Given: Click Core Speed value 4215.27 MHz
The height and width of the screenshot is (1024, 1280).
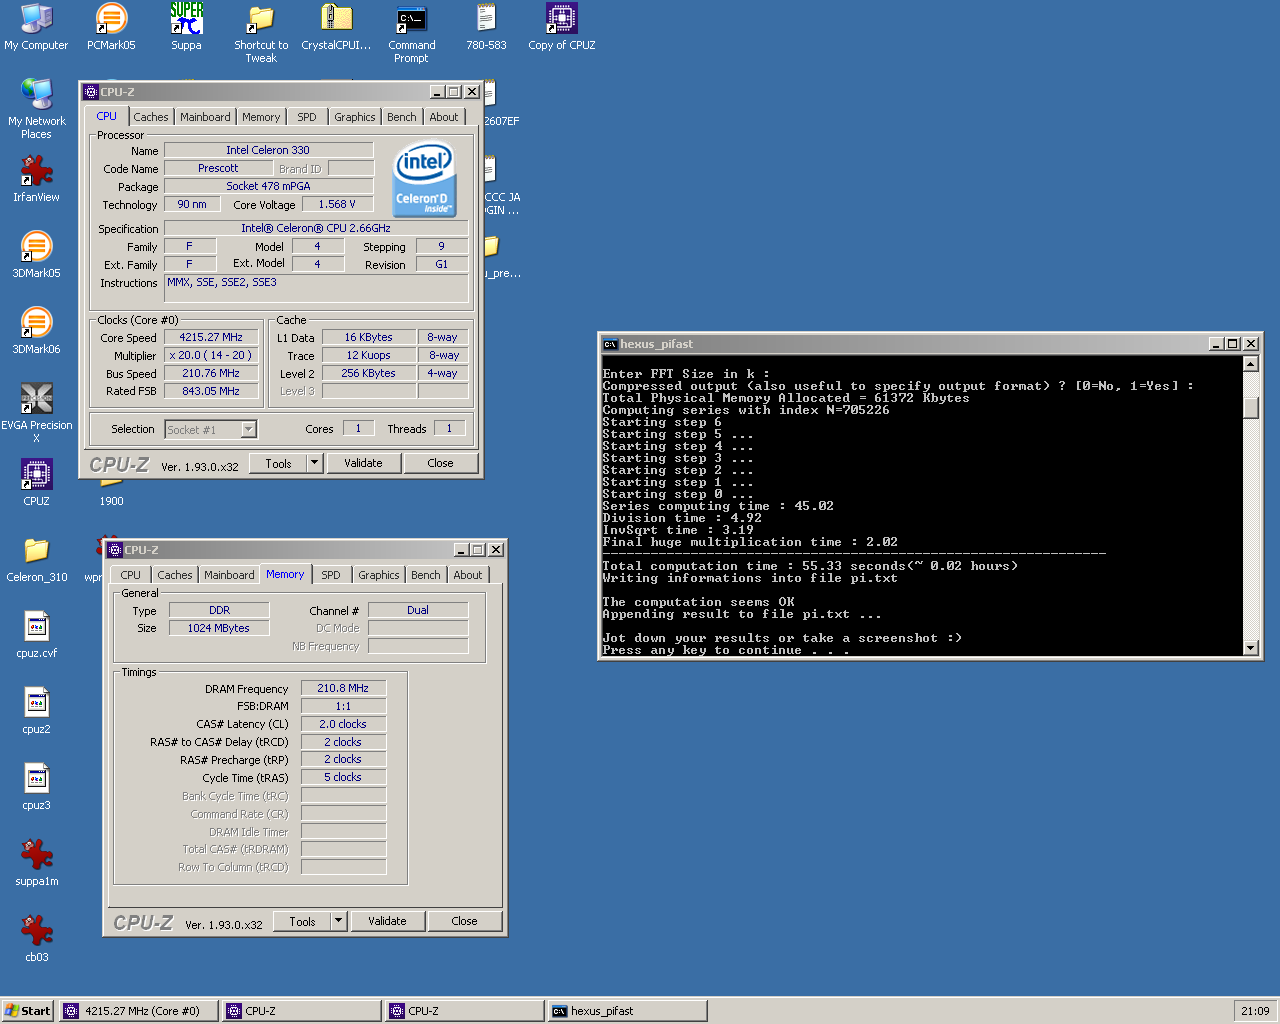Looking at the screenshot, I should [211, 338].
